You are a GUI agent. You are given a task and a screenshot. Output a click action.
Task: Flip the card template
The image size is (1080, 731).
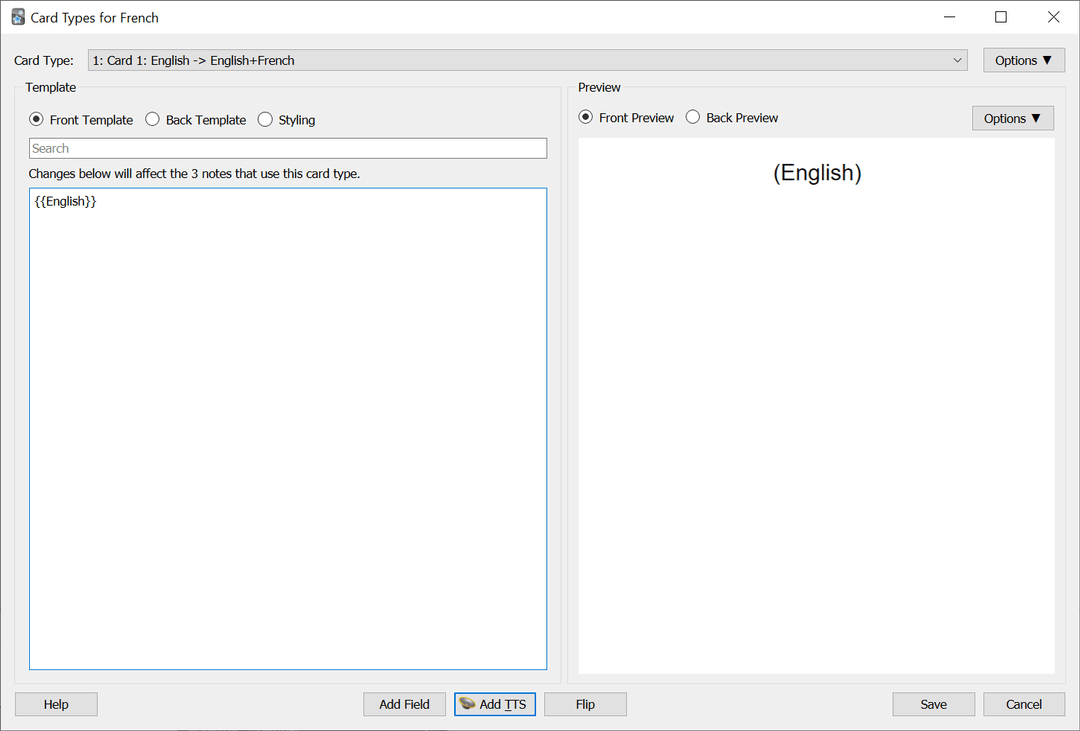click(x=585, y=704)
